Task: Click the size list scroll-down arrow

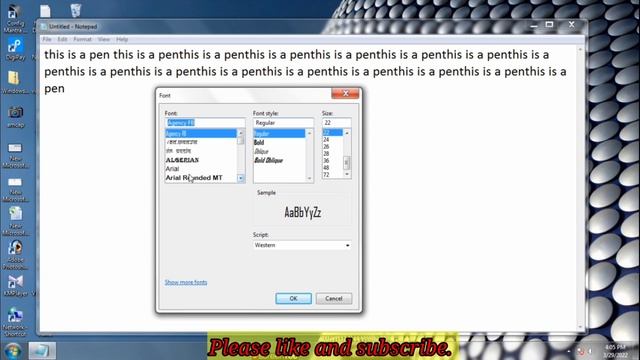Action: 347,175
